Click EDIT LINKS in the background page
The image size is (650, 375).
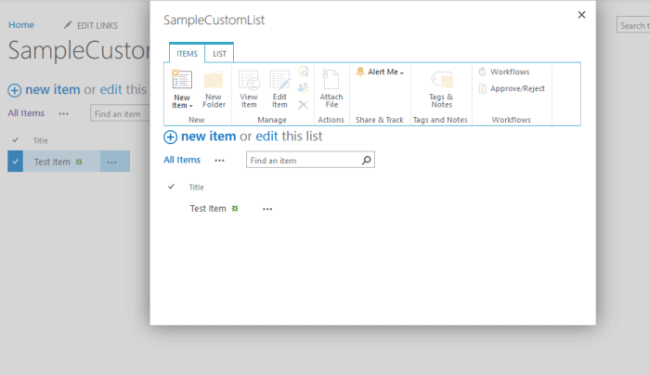pyautogui.click(x=91, y=26)
